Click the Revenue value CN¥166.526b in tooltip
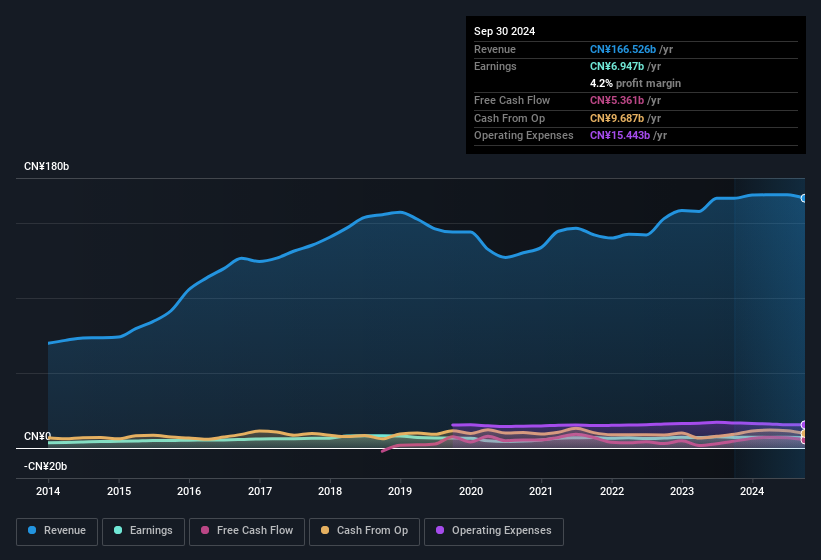This screenshot has width=821, height=560. point(623,49)
